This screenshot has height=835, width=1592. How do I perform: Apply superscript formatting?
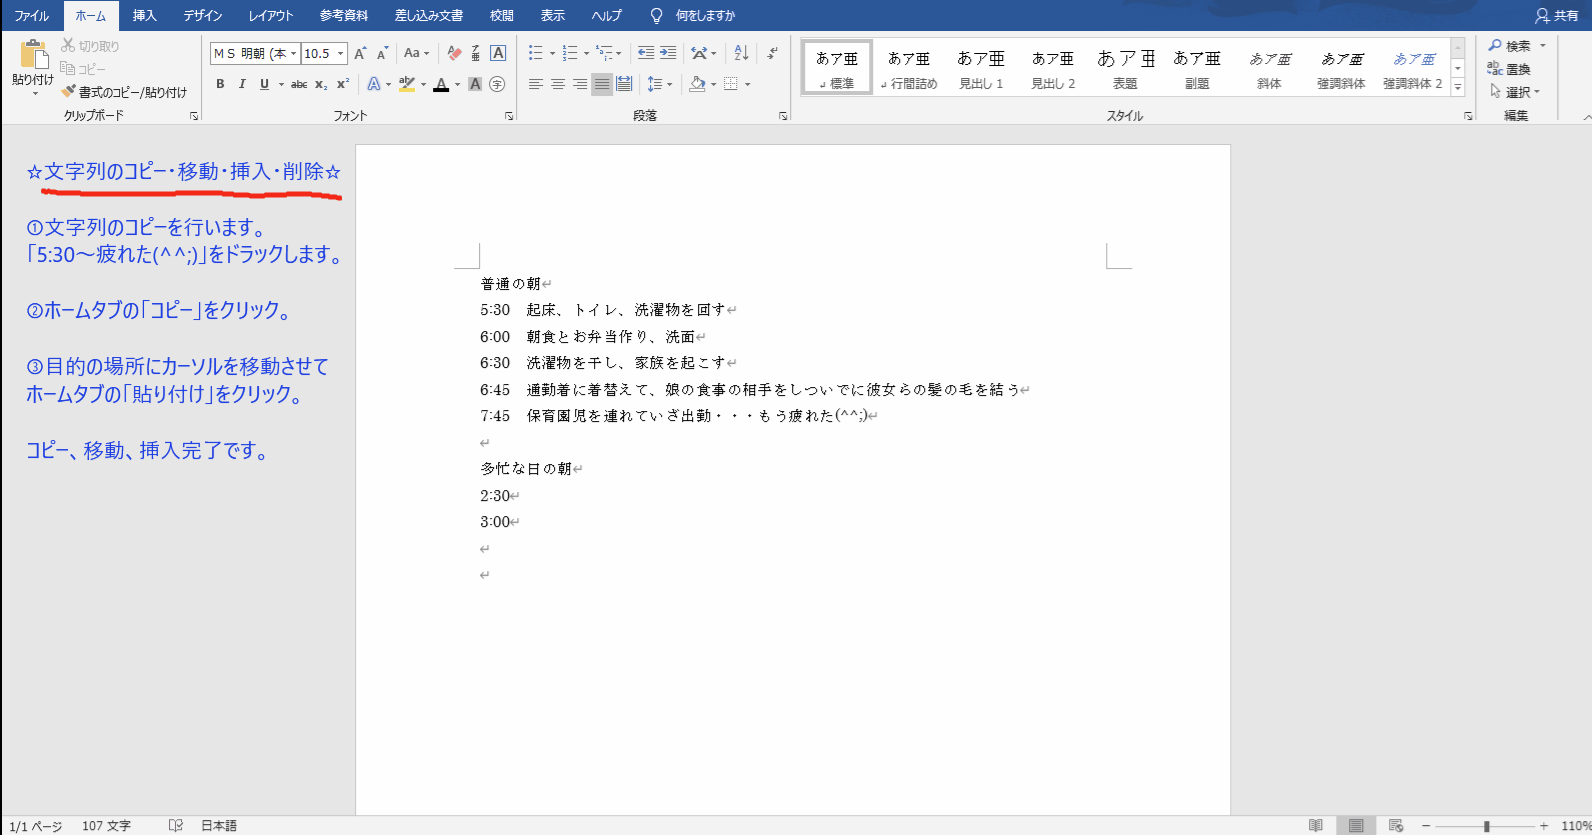[343, 84]
